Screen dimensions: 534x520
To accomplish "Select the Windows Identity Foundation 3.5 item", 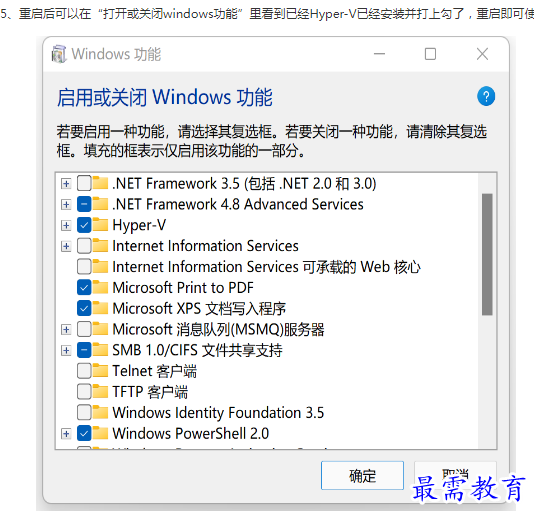I will point(218,413).
